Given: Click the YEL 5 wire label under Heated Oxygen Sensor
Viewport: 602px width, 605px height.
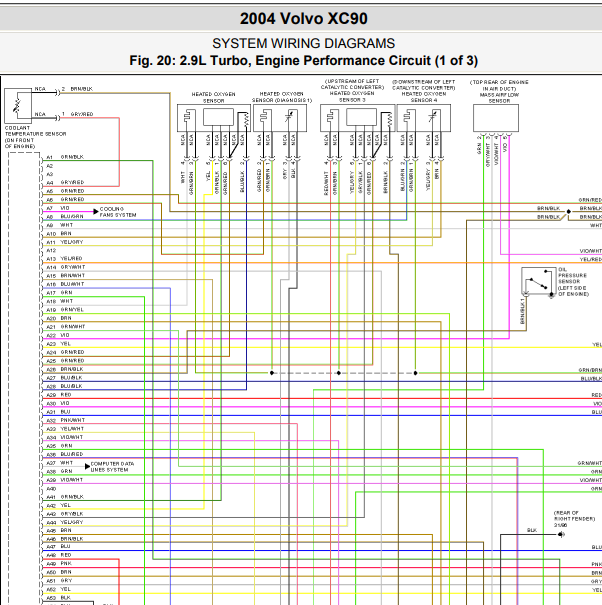Looking at the screenshot, I should [x=208, y=172].
